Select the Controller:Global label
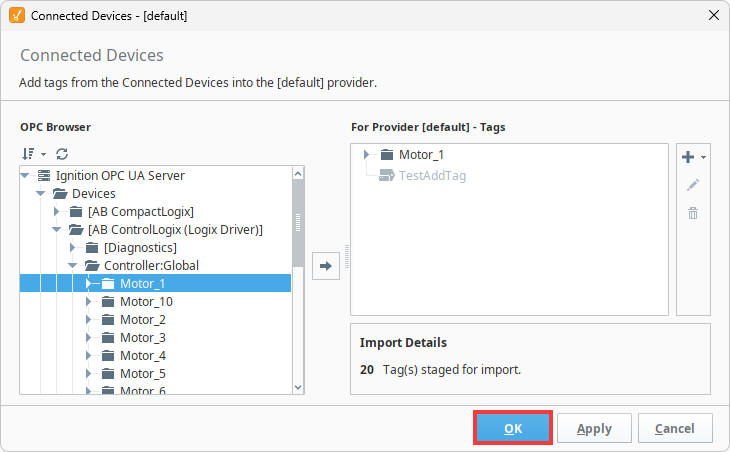Screen dimensions: 730x452 [151, 265]
